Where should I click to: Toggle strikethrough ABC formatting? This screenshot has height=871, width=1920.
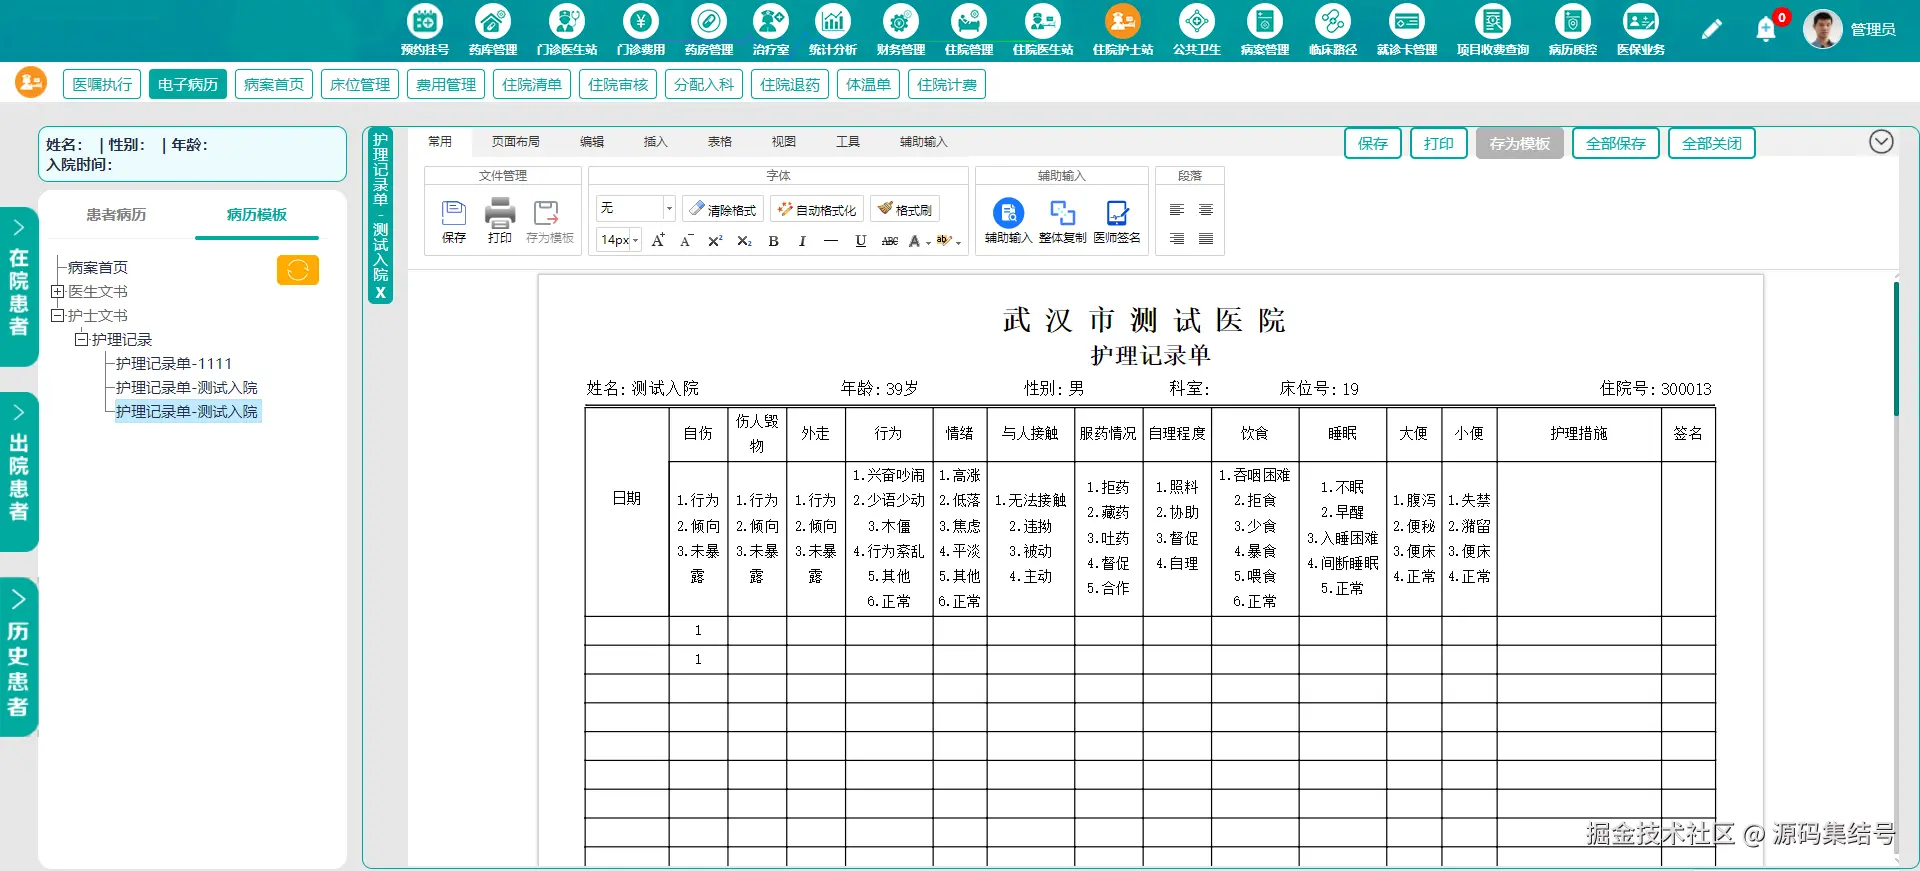click(x=890, y=240)
